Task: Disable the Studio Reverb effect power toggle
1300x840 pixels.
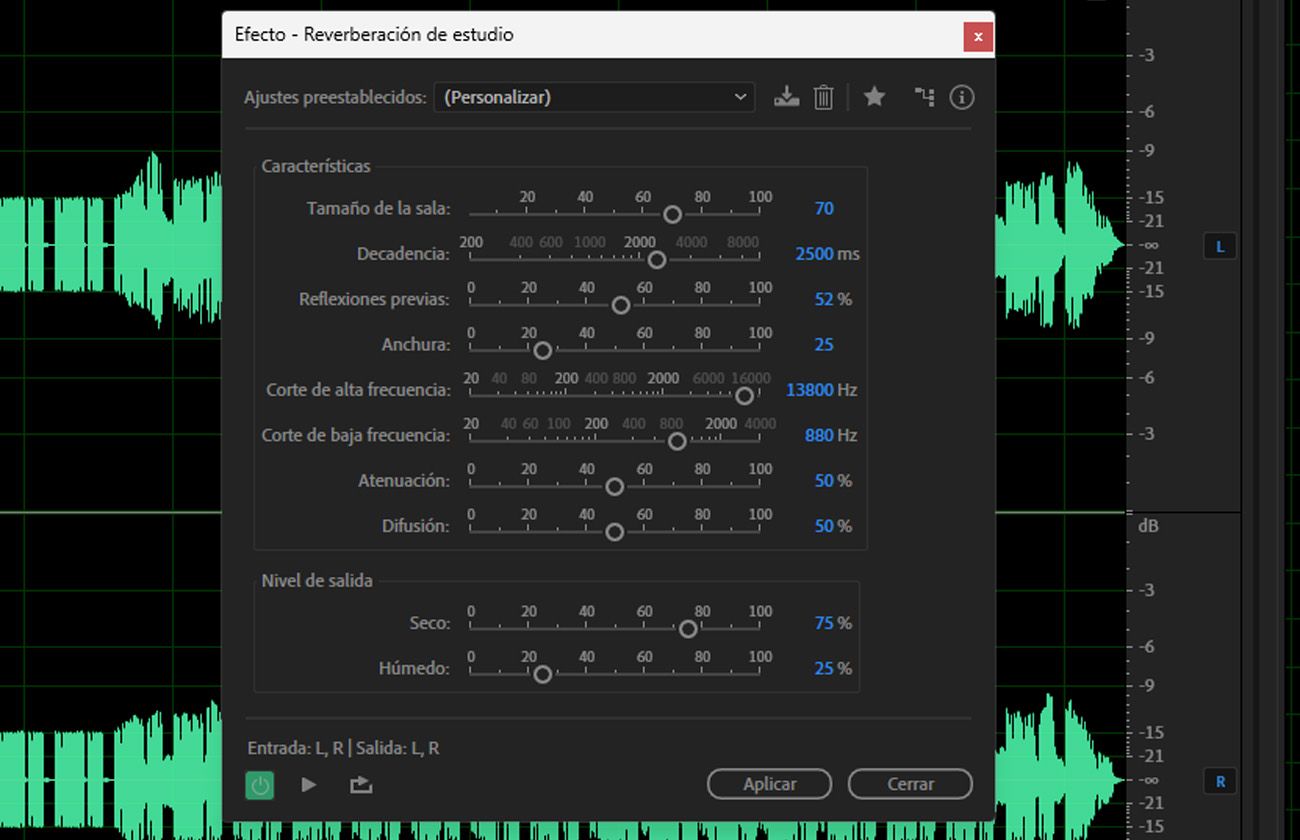Action: pyautogui.click(x=259, y=784)
